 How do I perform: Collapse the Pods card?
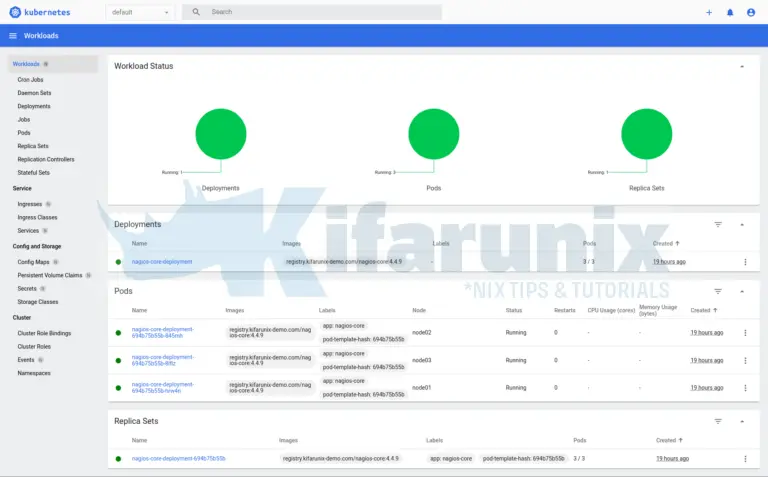[x=742, y=291]
